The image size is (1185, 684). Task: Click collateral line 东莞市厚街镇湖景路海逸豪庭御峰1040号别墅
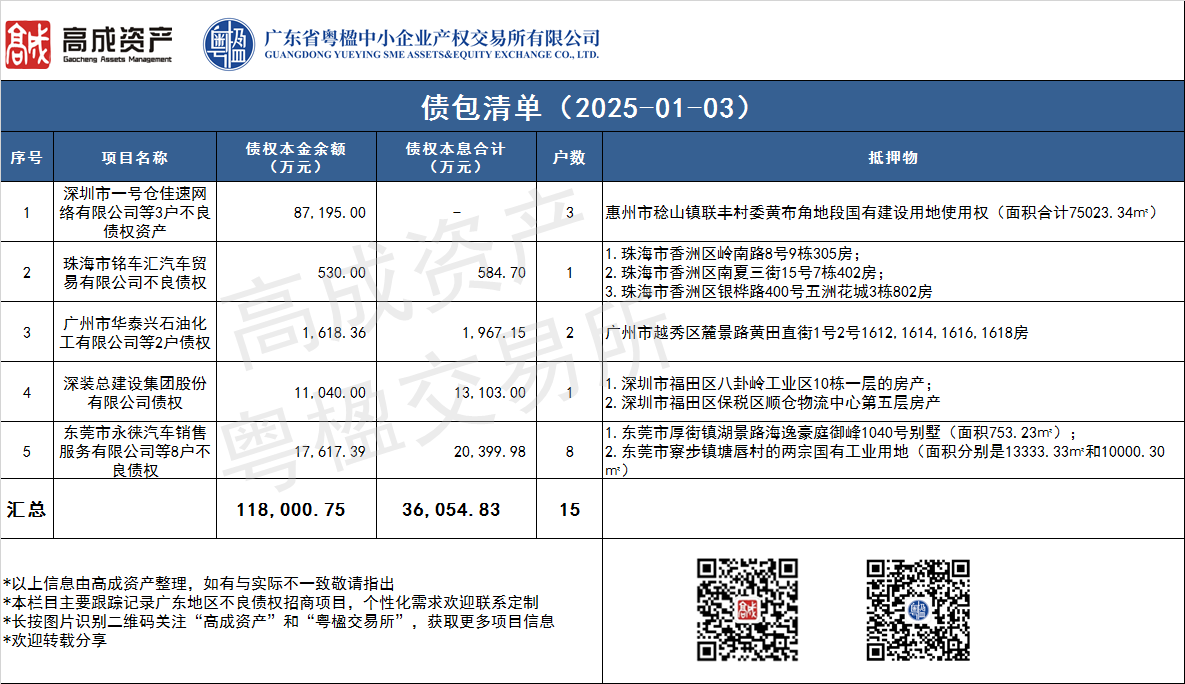(781, 432)
